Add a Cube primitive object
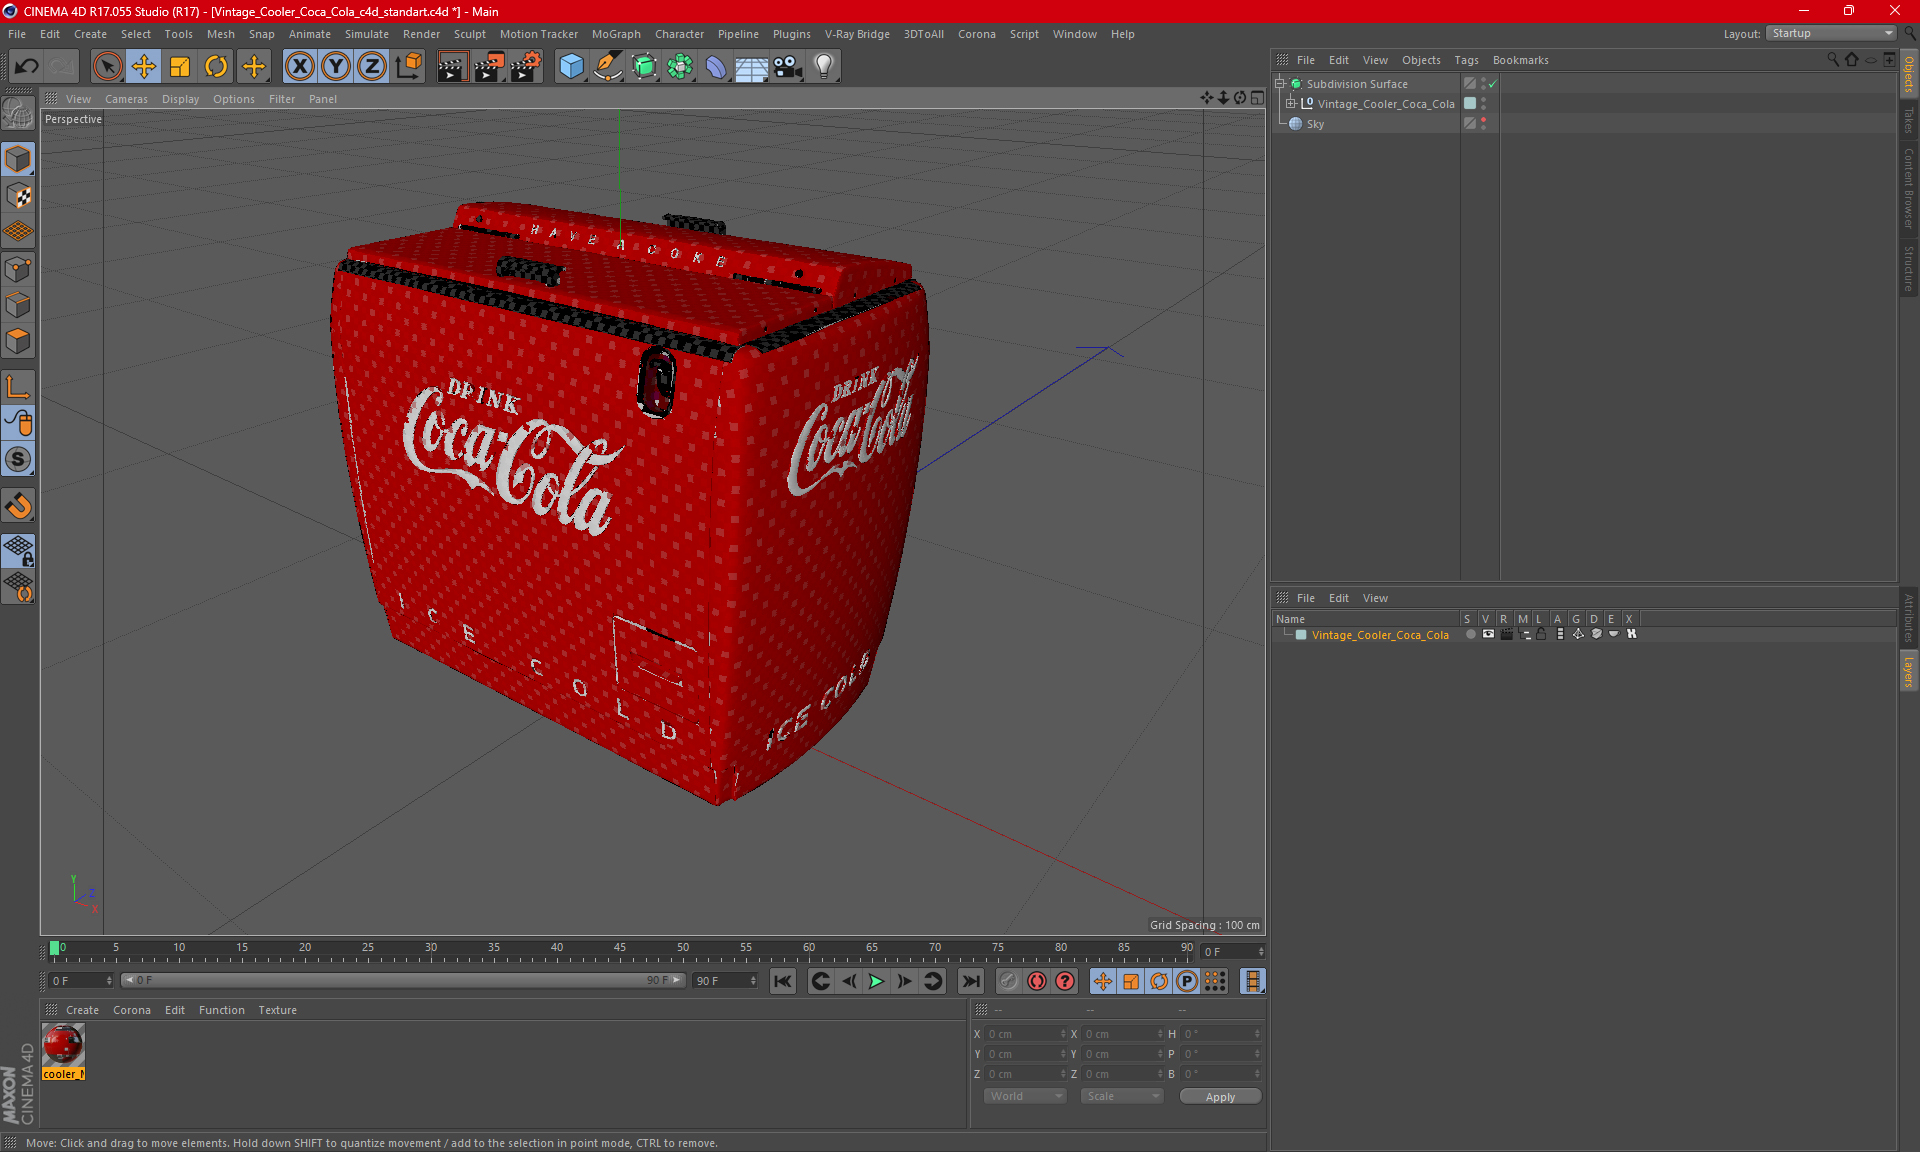Image resolution: width=1920 pixels, height=1152 pixels. pos(571,67)
